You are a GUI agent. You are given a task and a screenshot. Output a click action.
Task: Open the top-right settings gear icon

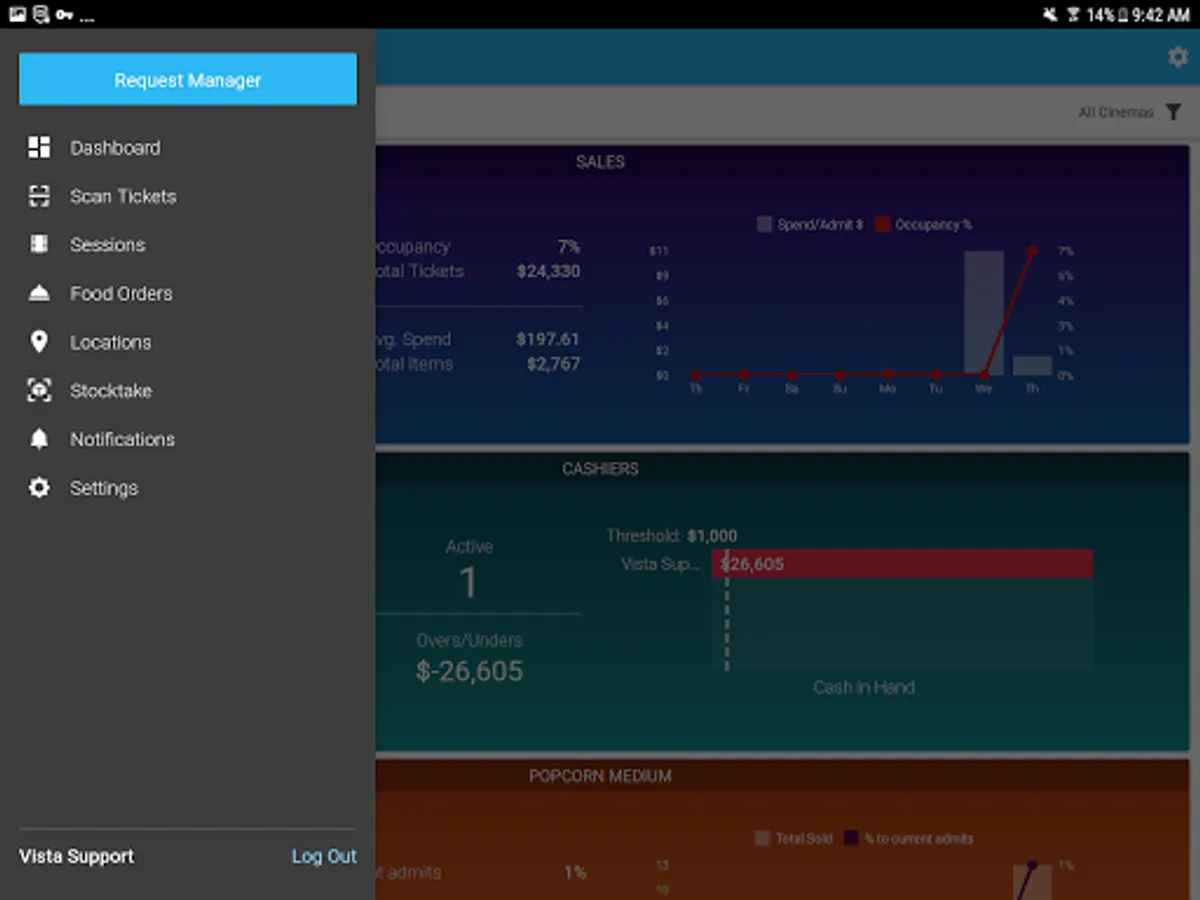(1178, 57)
